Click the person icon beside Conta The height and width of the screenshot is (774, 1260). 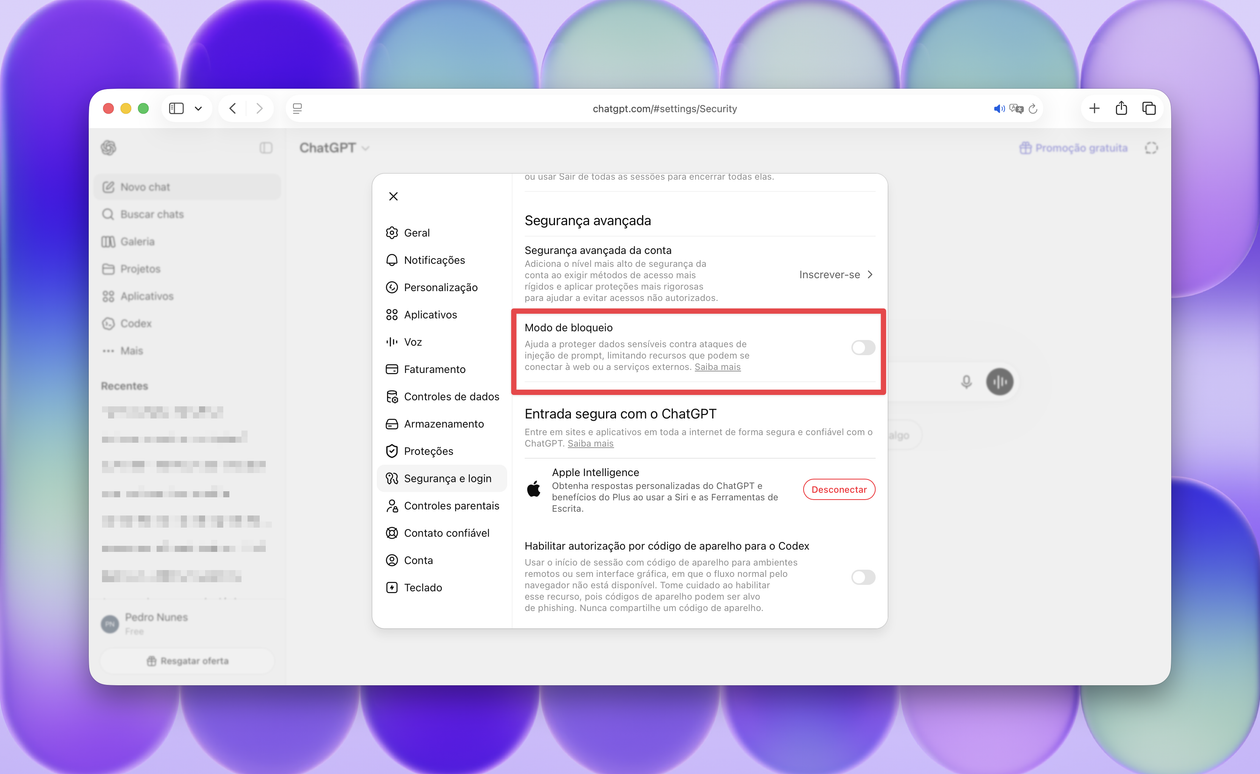[392, 560]
